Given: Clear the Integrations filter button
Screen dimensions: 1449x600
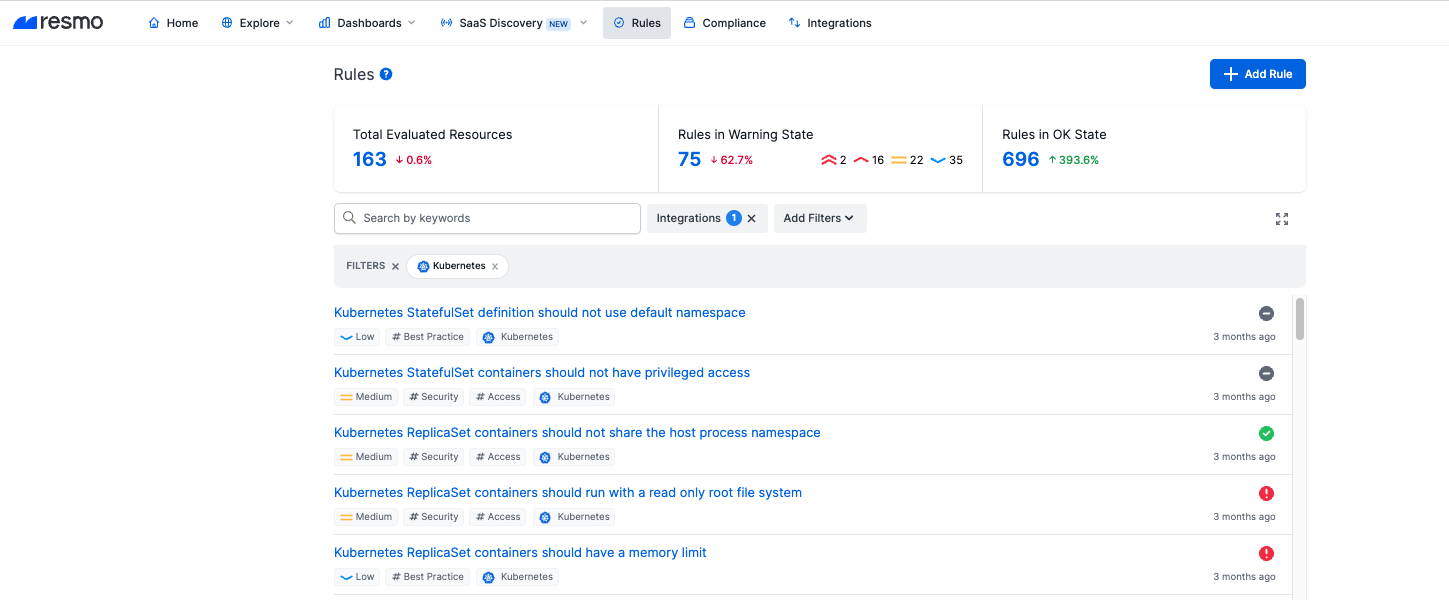Looking at the screenshot, I should pos(752,219).
